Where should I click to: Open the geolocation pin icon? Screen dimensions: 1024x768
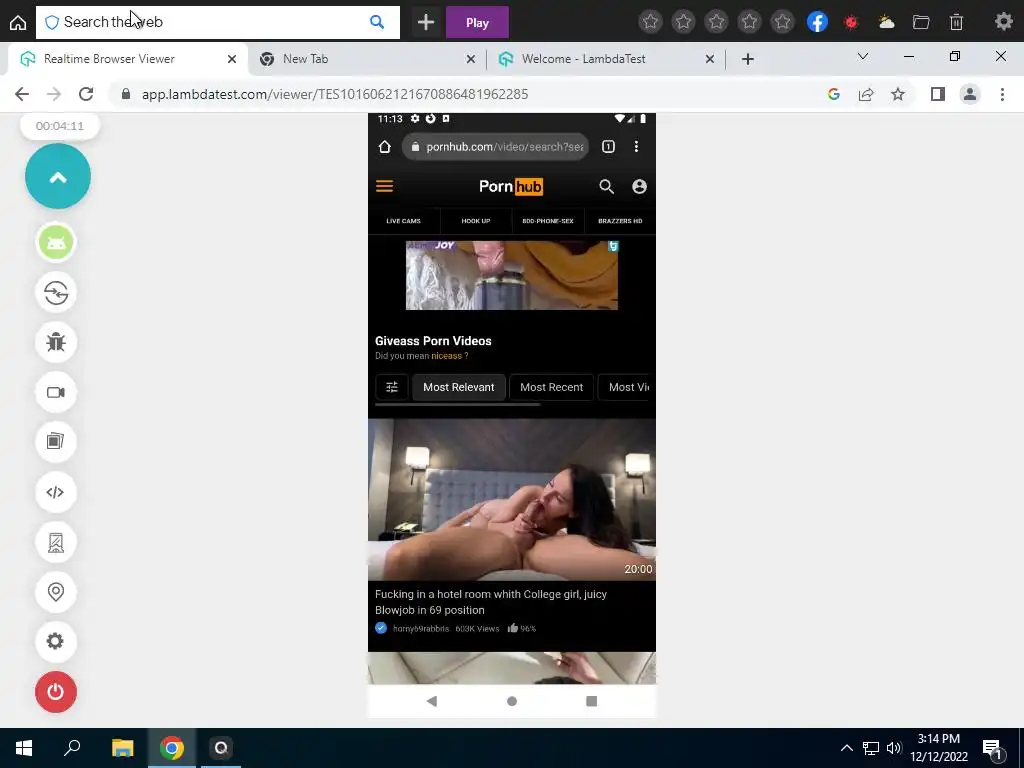(x=56, y=592)
